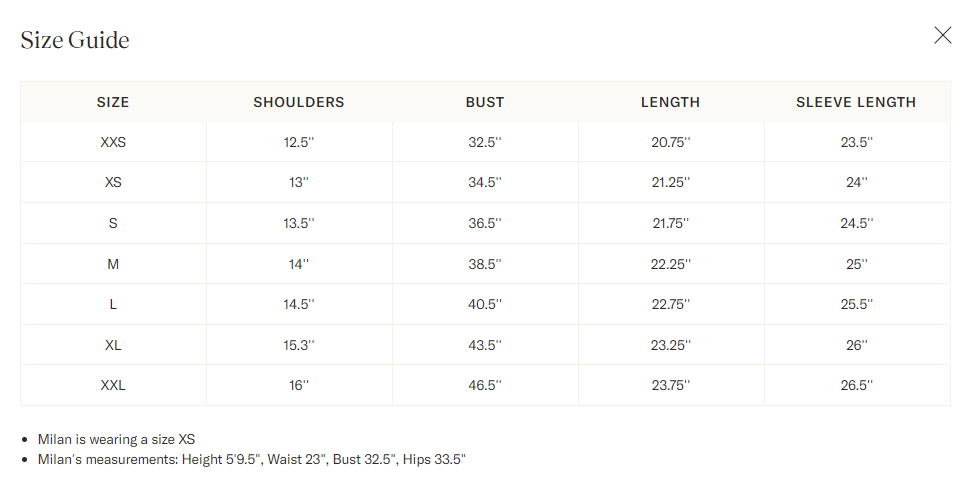
Task: Click the BUST column header
Action: 485,102
